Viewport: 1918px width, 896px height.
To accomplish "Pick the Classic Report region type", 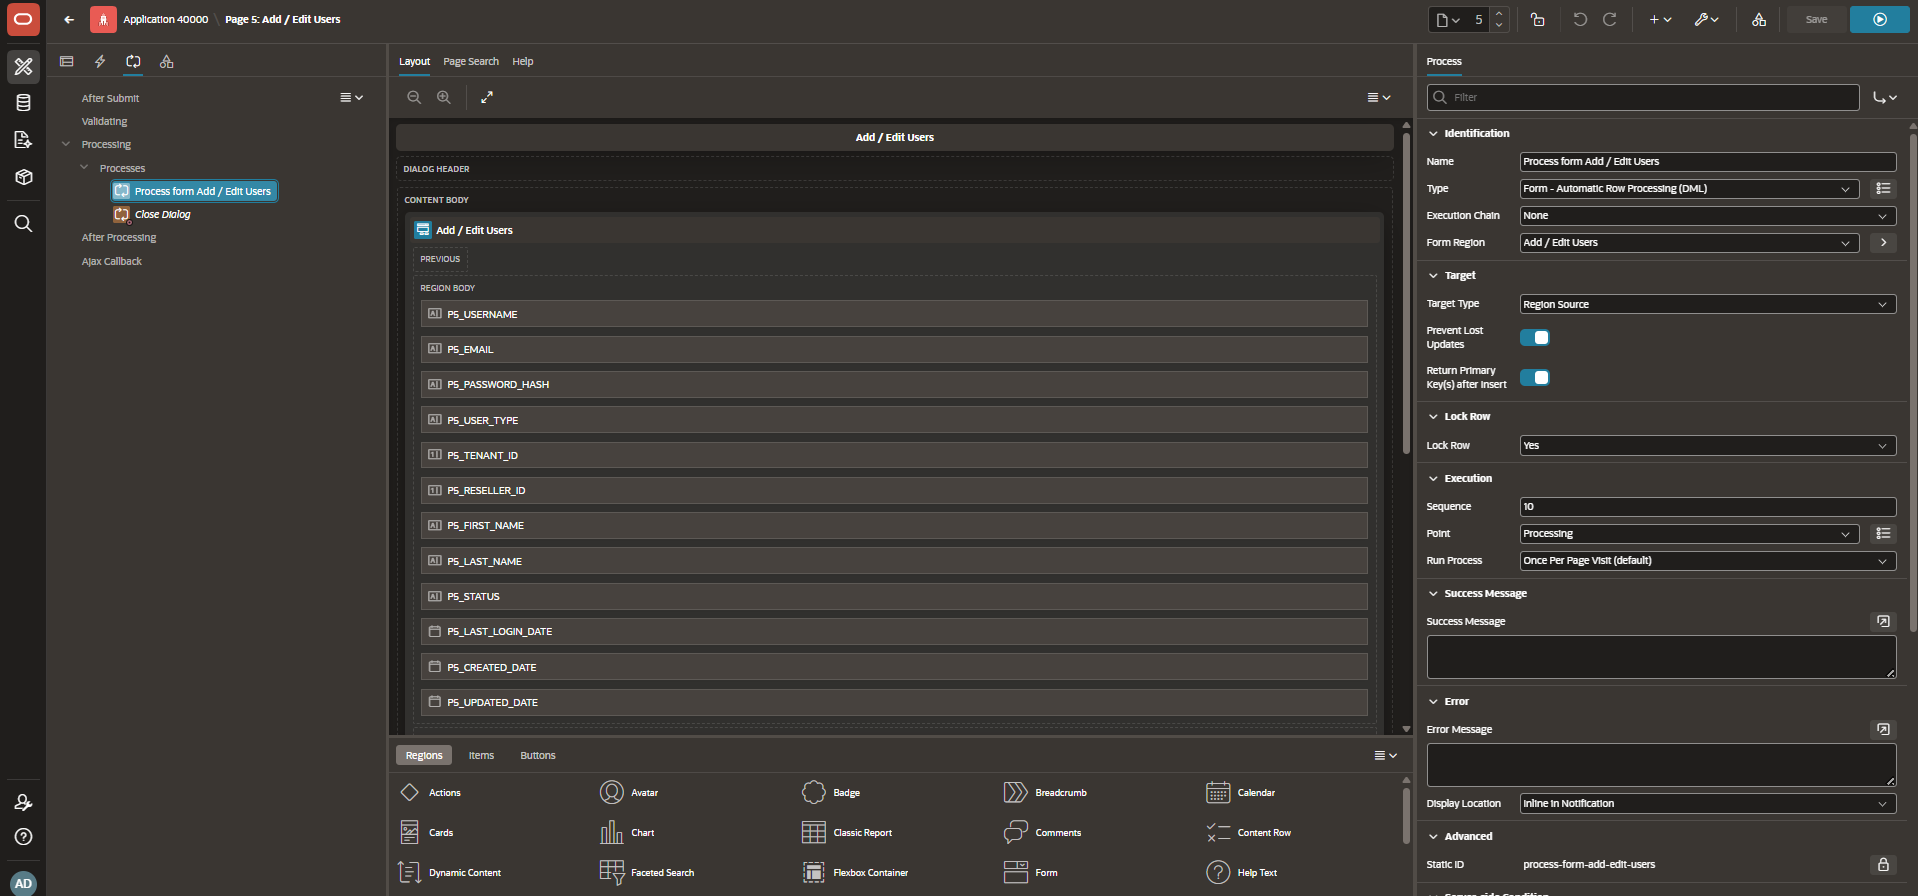I will [x=848, y=832].
